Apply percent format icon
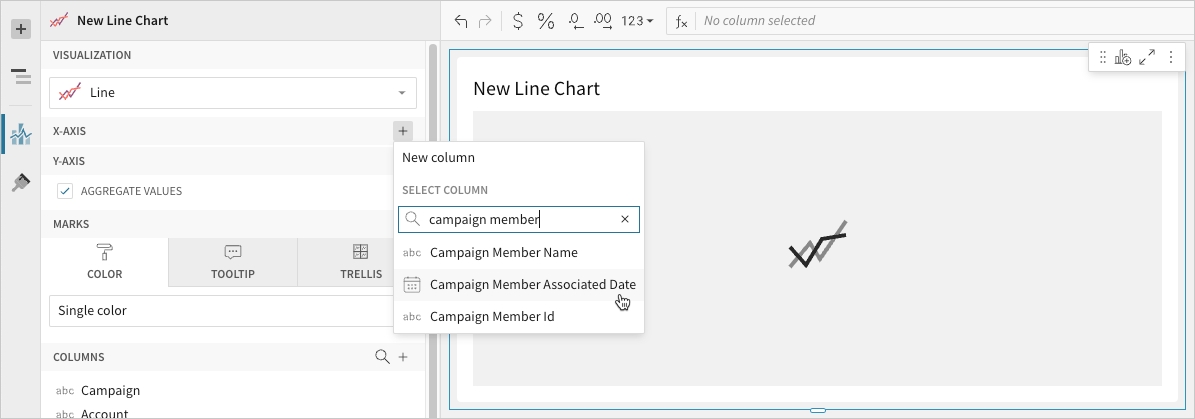 pyautogui.click(x=546, y=21)
